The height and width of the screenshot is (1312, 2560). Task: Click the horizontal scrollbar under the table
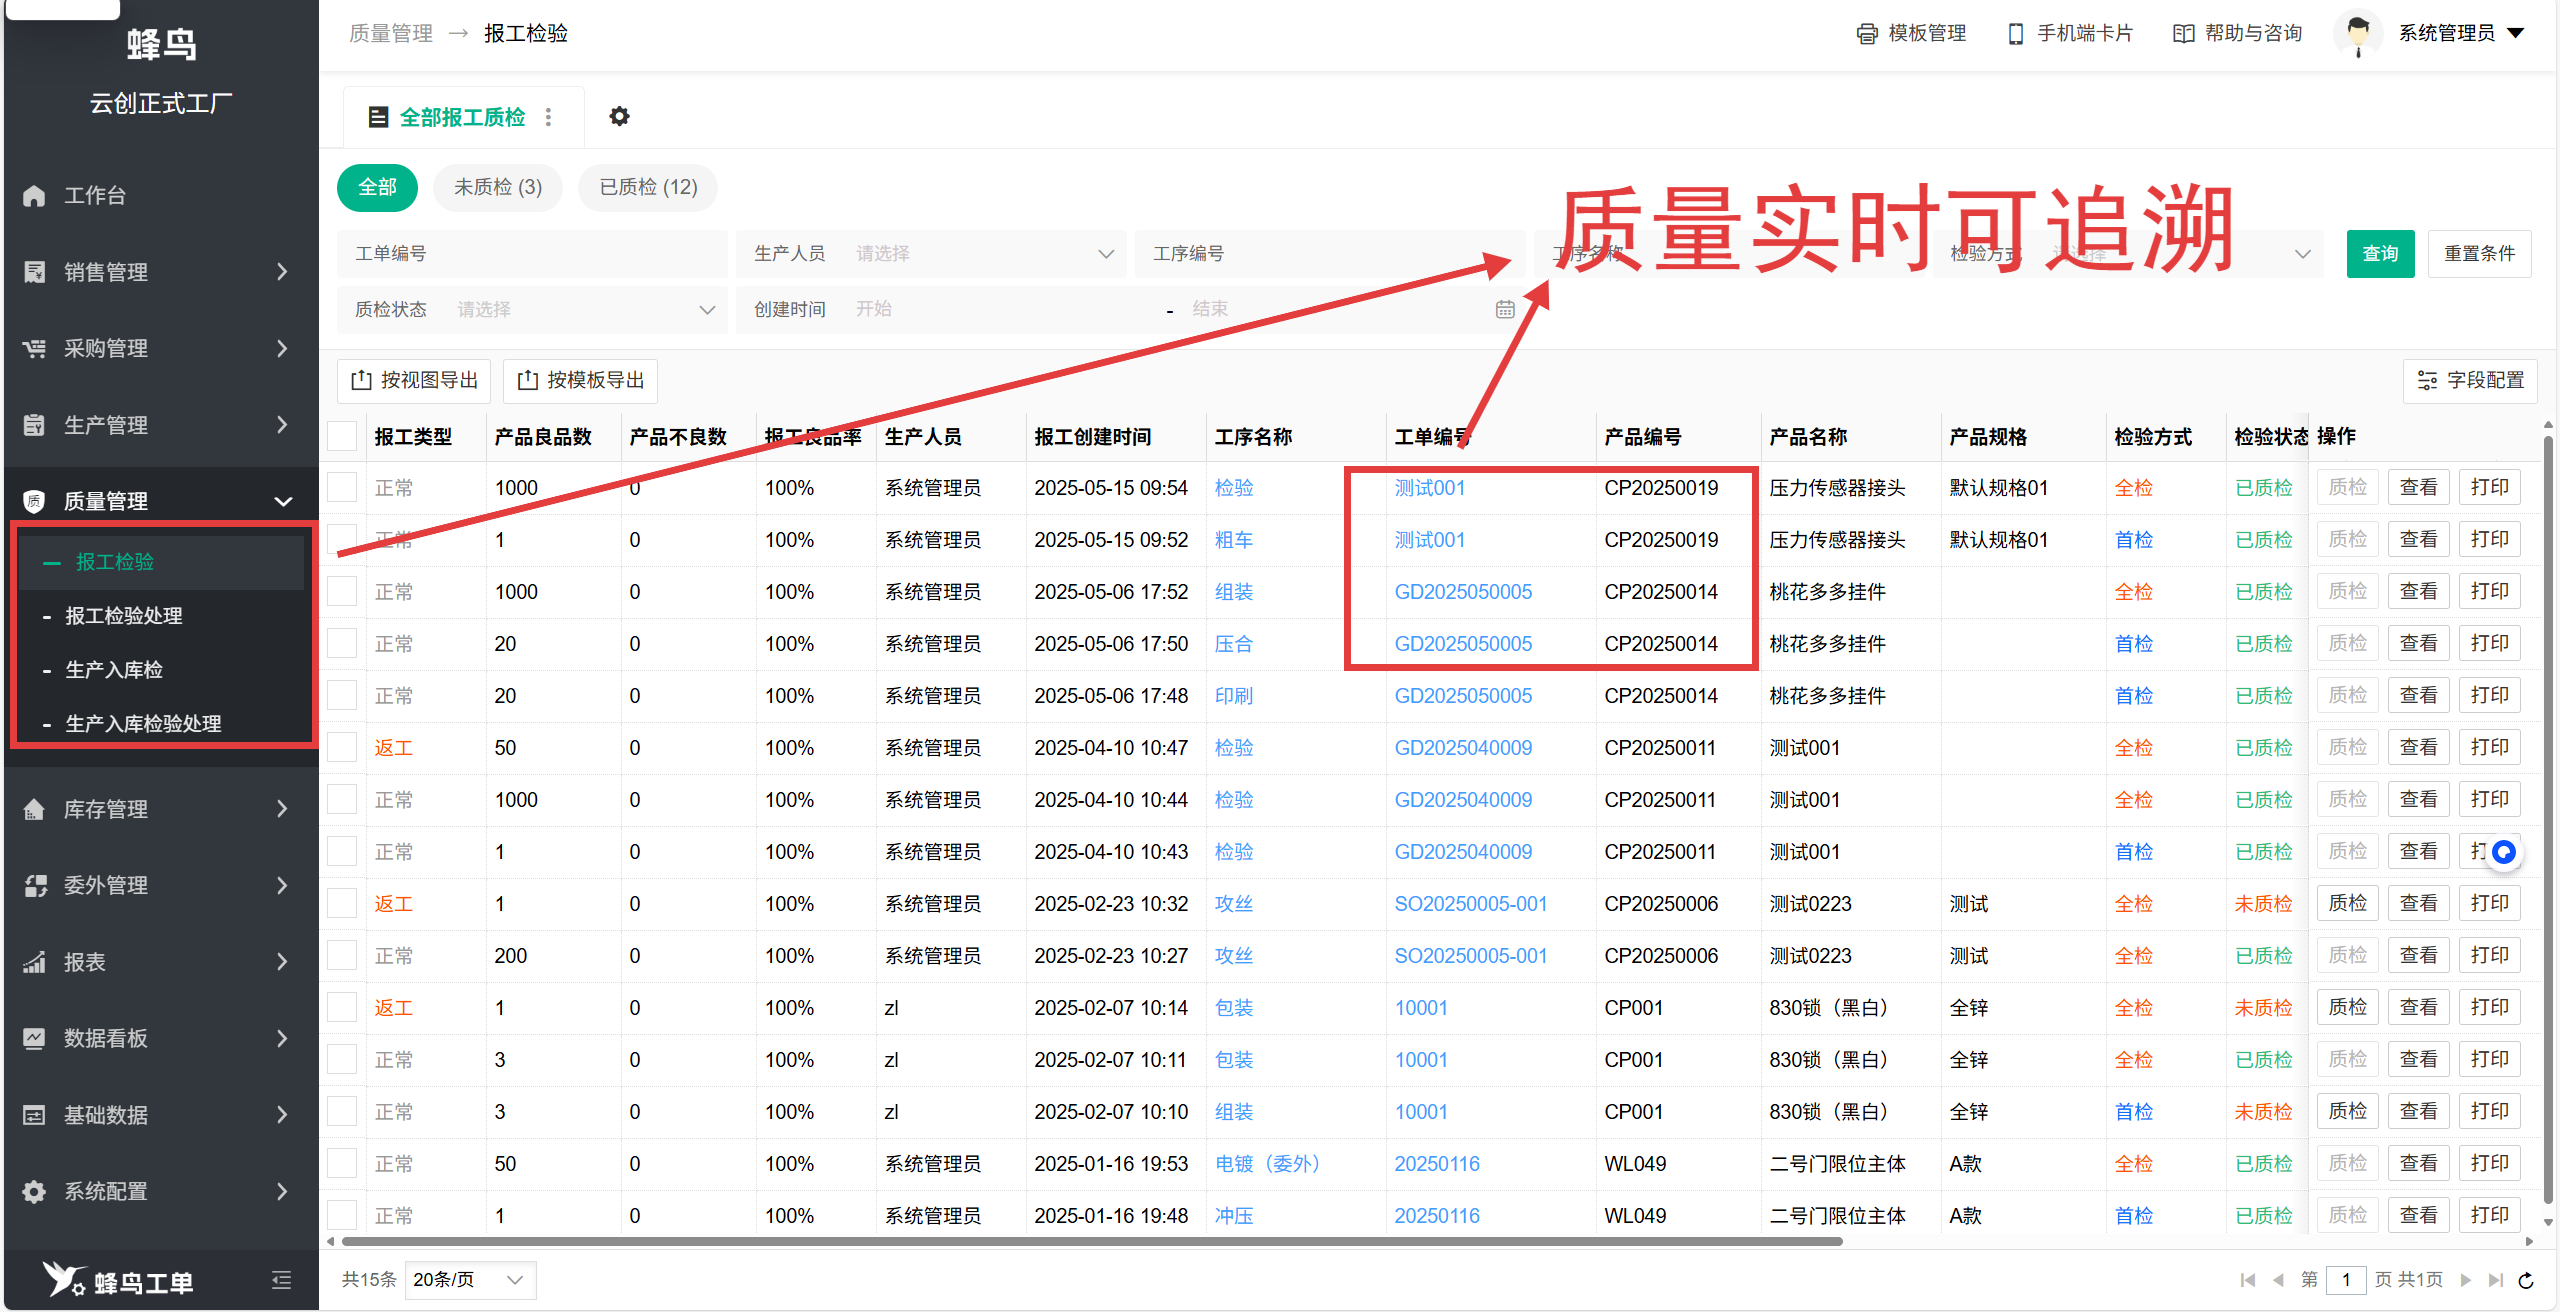(1090, 1241)
